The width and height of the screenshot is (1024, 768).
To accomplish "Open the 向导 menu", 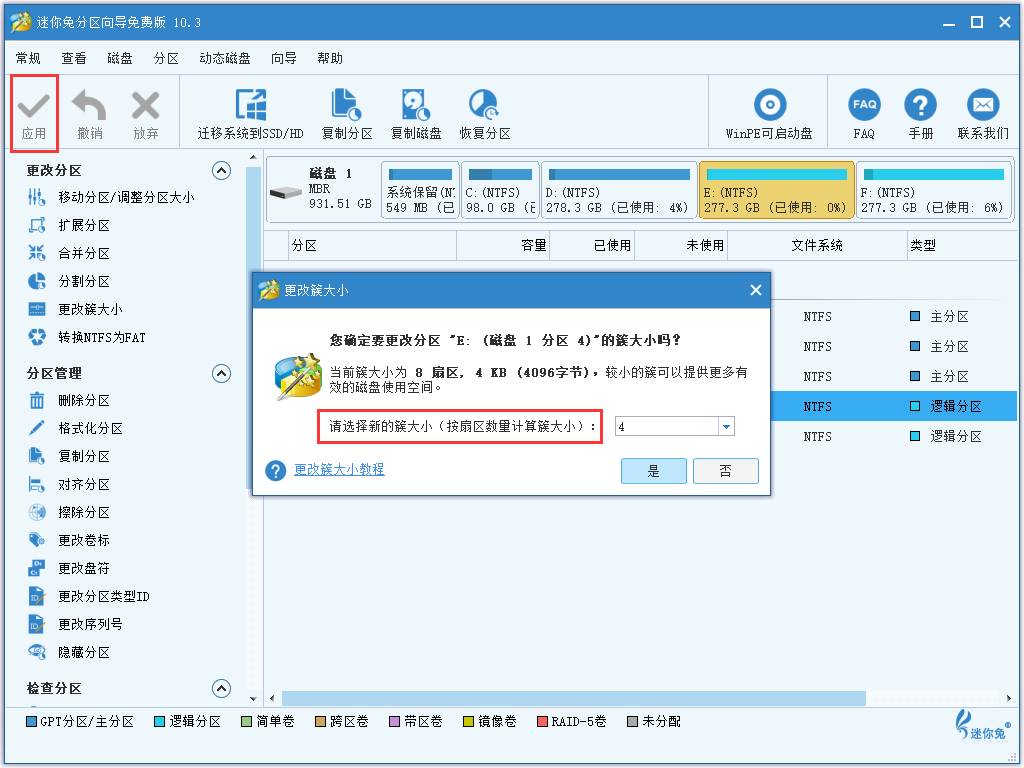I will tap(283, 59).
